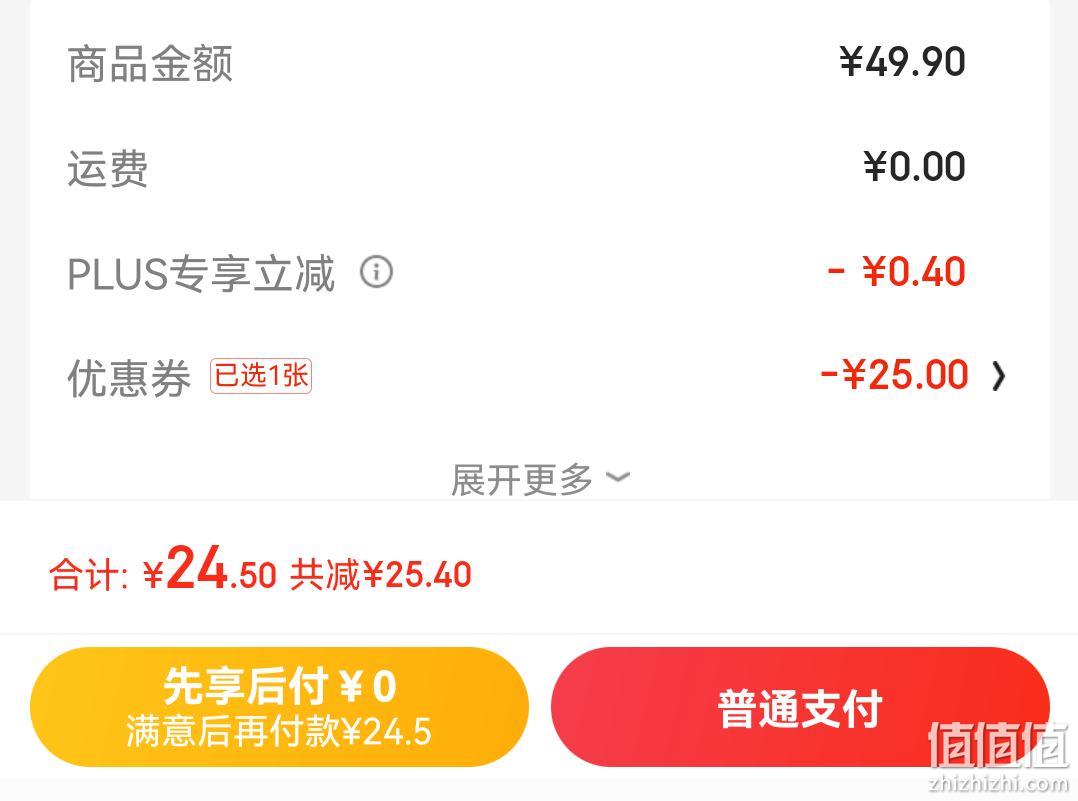The width and height of the screenshot is (1078, 801).
Task: Tap the 合计 ¥24.50 total
Action: coord(163,571)
